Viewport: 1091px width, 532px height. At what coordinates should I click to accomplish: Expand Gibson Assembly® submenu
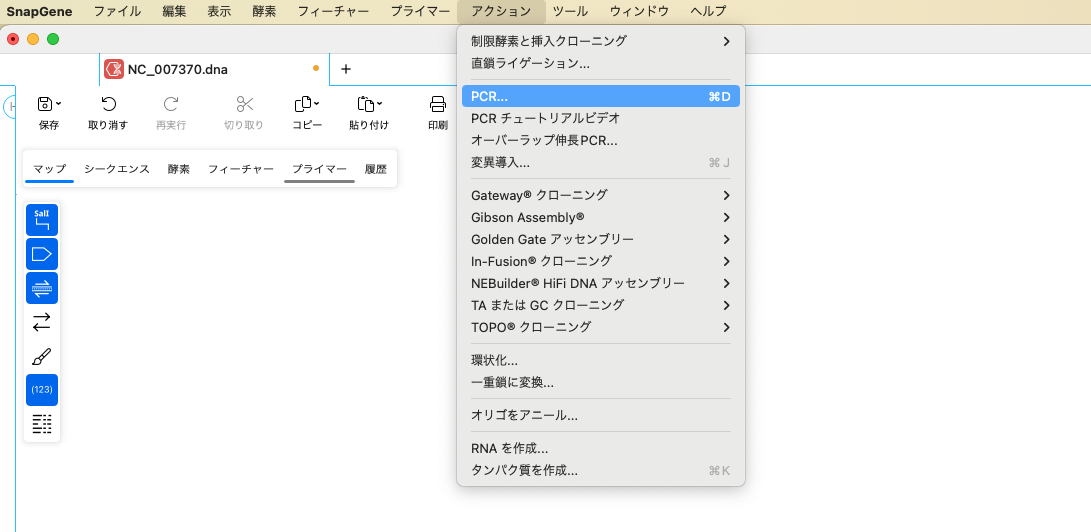[x=600, y=217]
